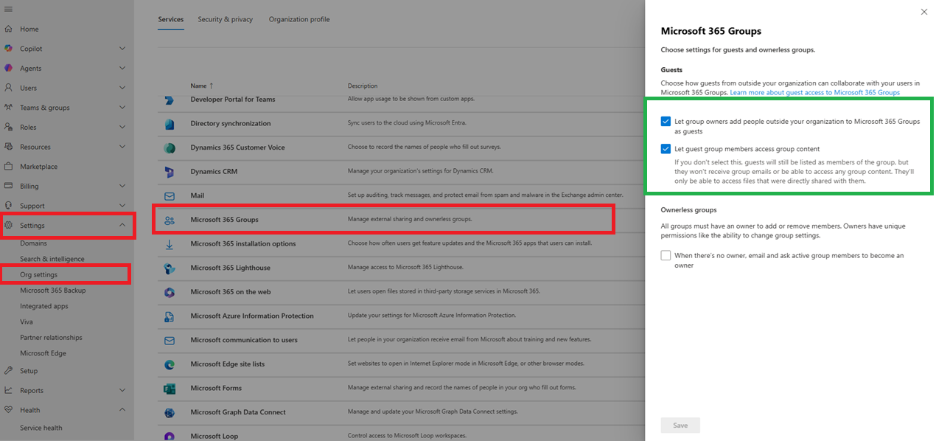Collapse the Settings section chevron

point(122,226)
